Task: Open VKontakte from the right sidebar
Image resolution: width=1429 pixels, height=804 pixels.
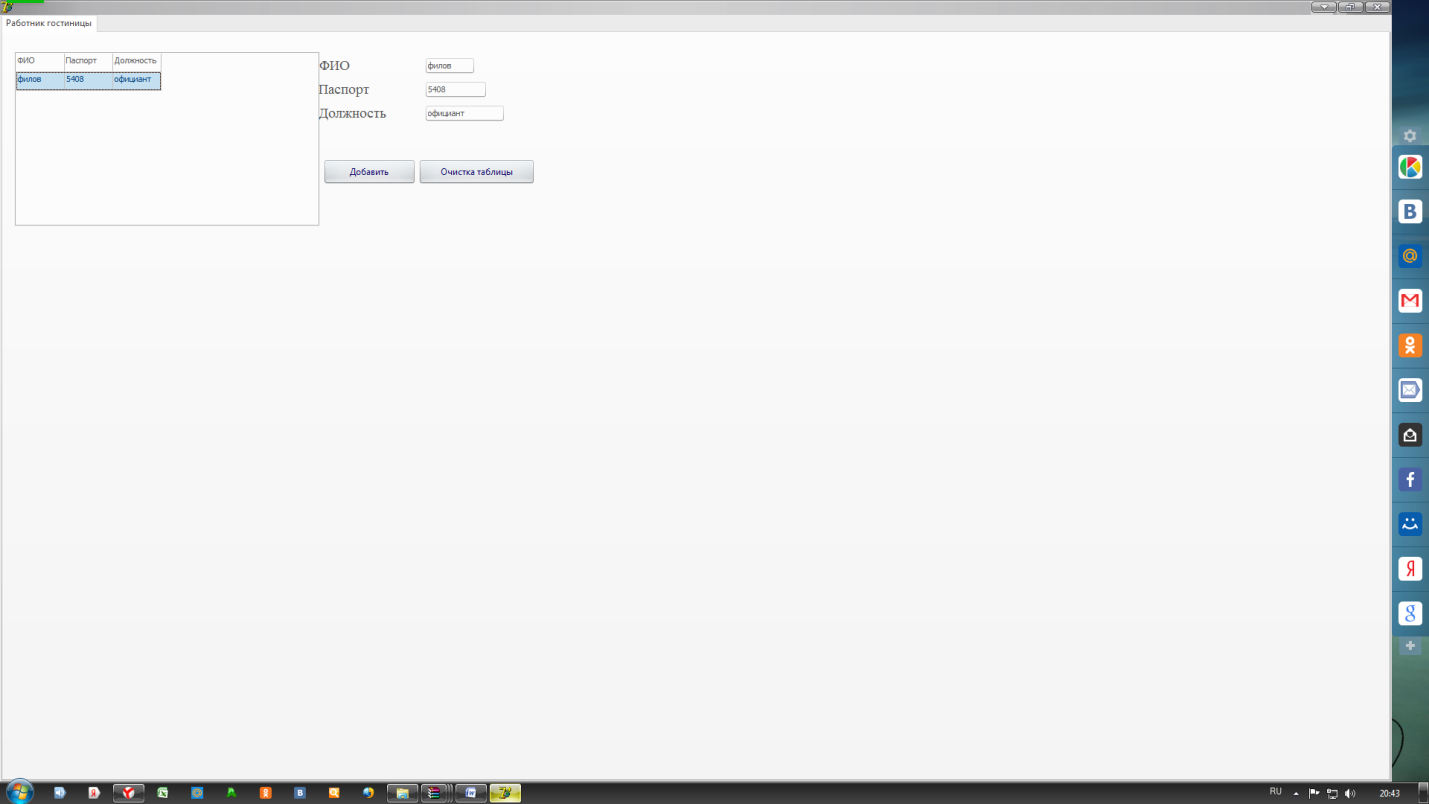Action: 1410,211
